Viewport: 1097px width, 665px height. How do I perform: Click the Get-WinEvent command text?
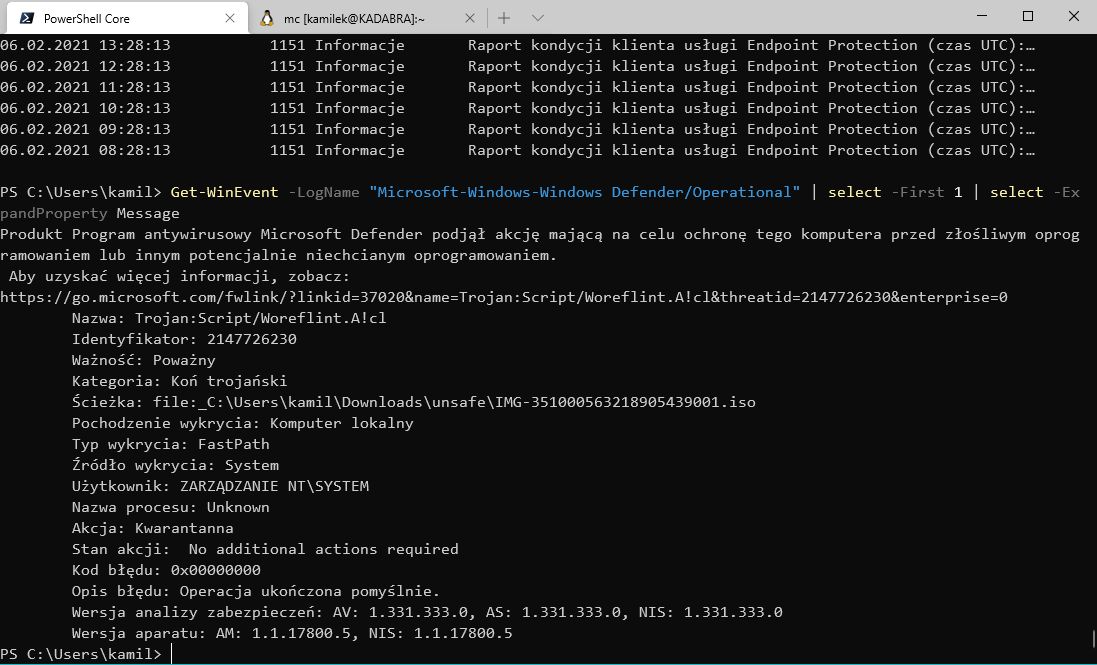click(x=224, y=192)
